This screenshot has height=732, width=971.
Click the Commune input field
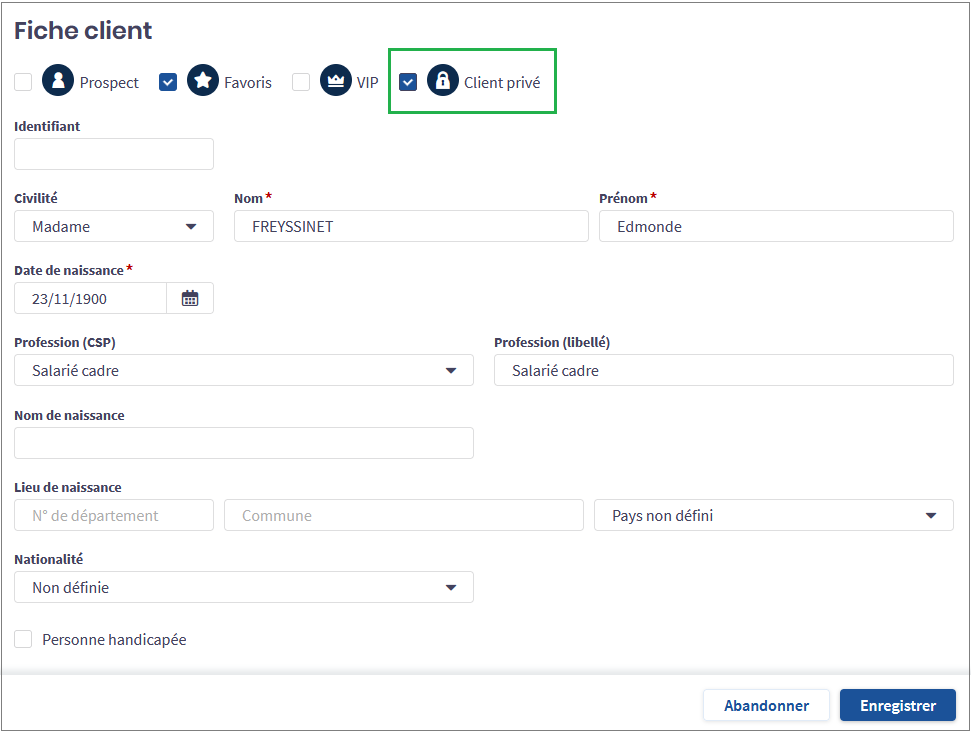tap(404, 515)
